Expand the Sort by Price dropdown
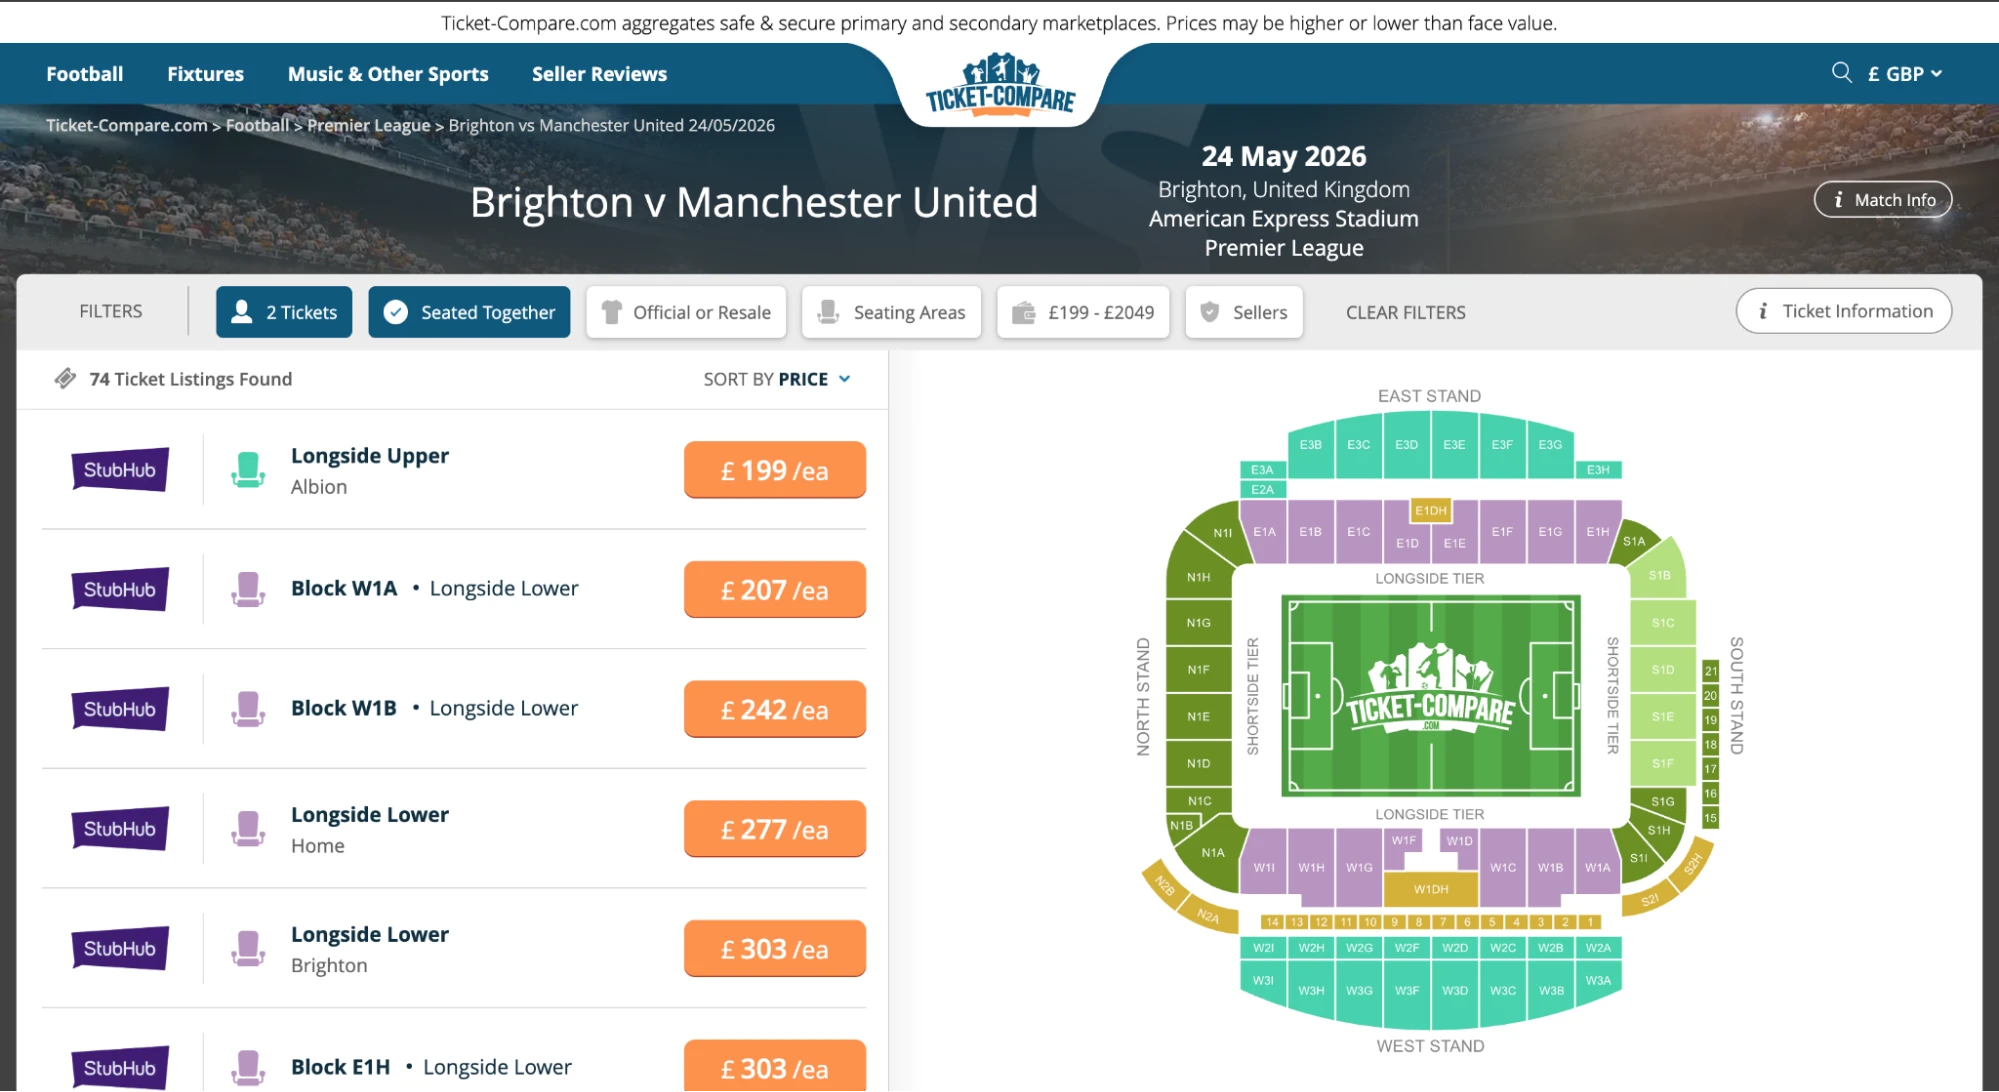This screenshot has height=1092, width=1999. [779, 379]
